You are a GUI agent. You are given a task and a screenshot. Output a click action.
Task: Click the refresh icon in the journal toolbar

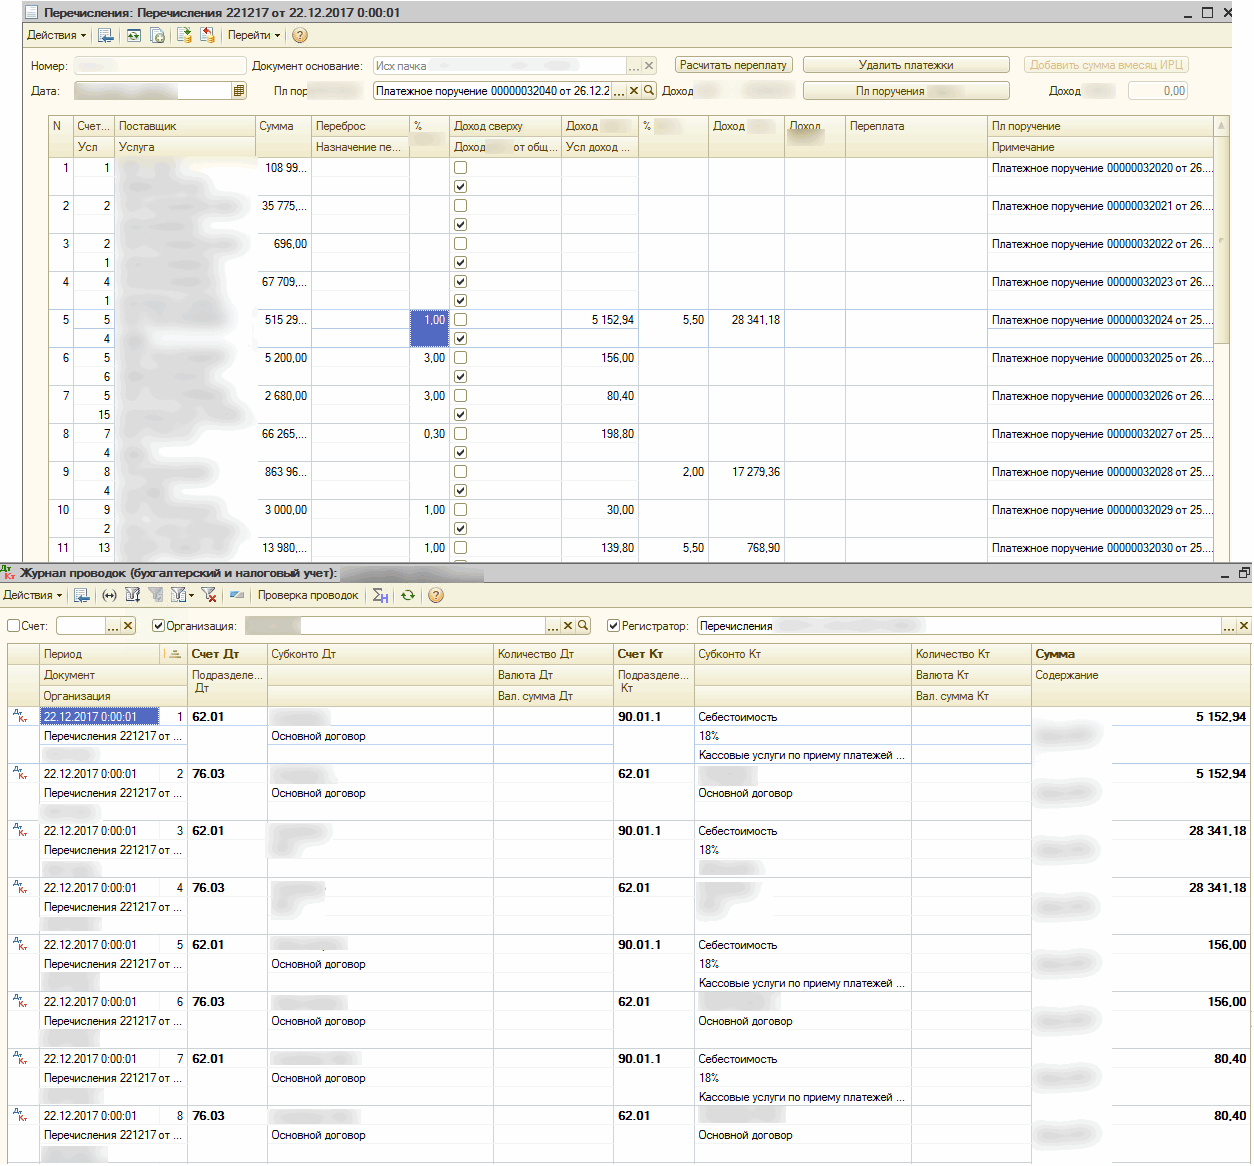408,596
